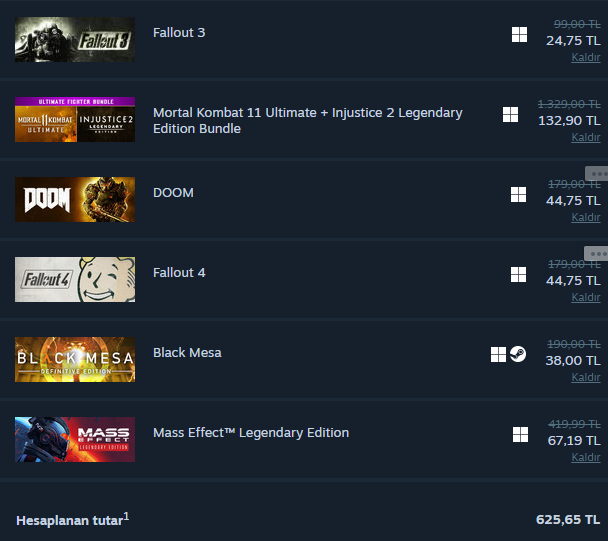Open the DOOM cover art thumbnail

(75, 199)
